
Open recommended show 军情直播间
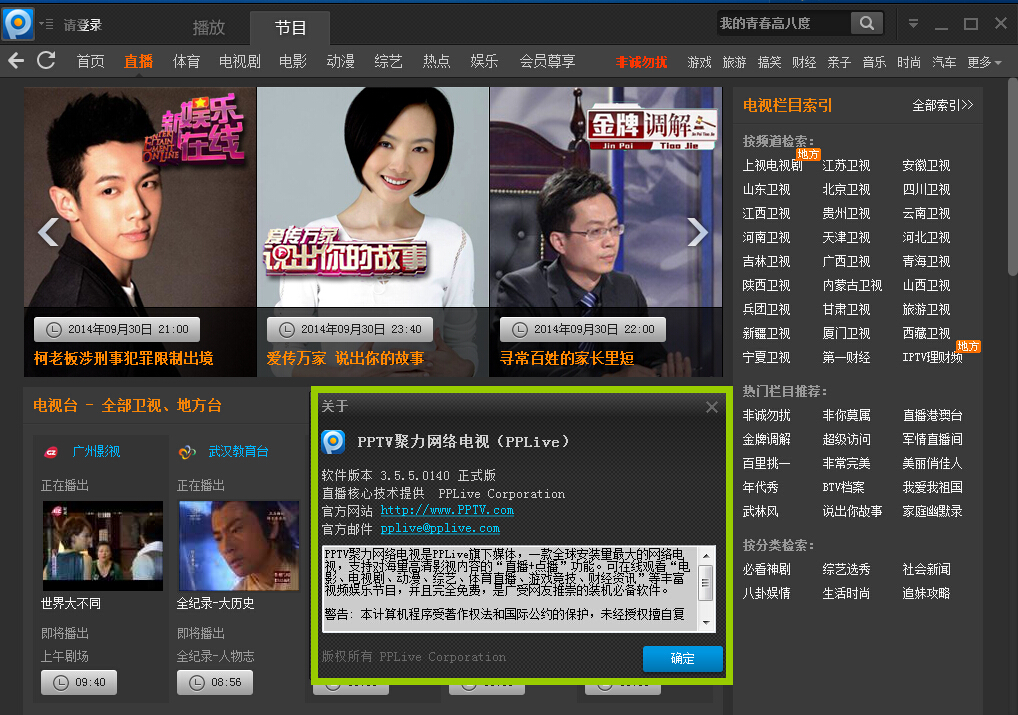click(932, 440)
